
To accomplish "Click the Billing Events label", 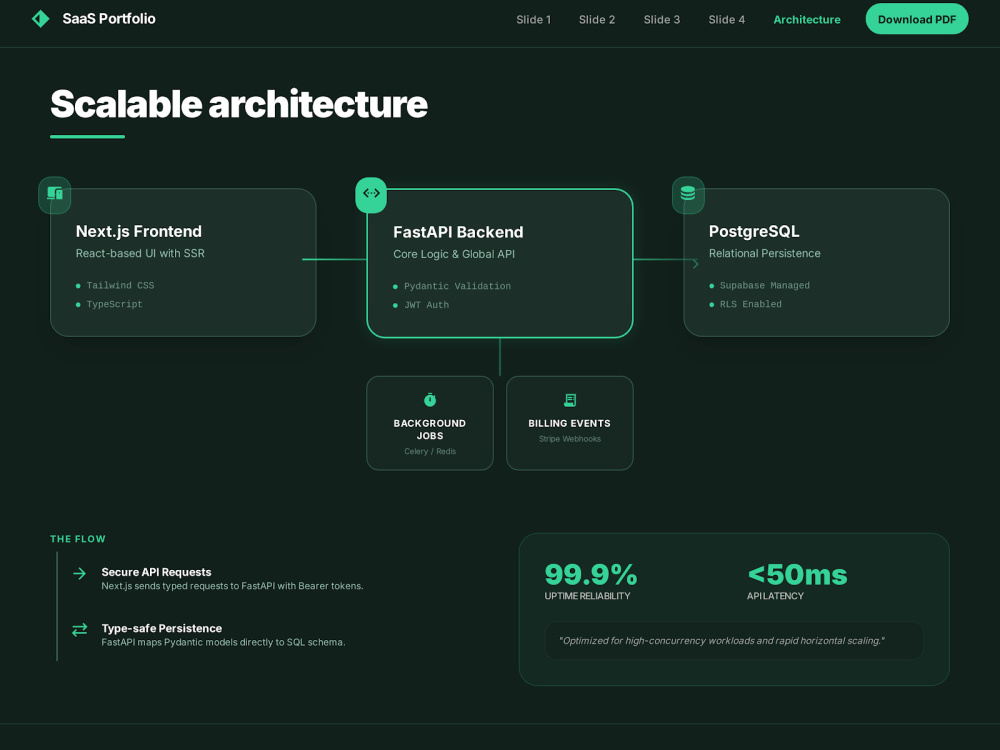I will [570, 423].
